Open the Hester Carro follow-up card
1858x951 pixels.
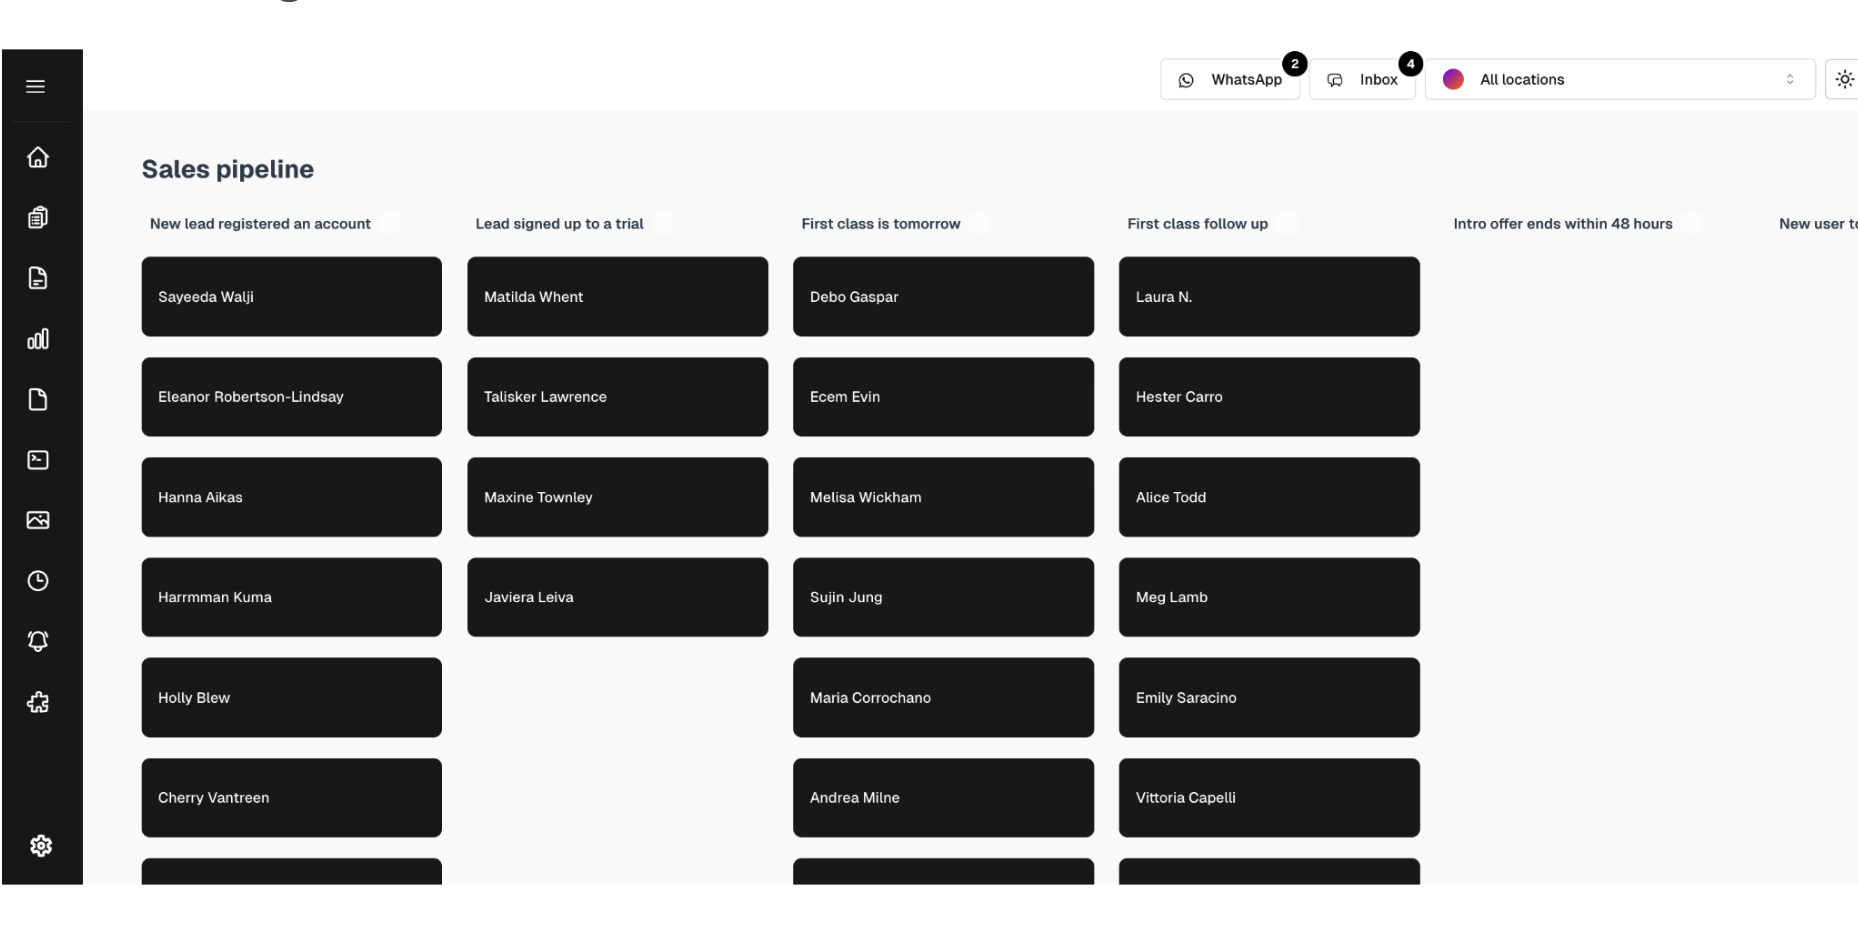pos(1269,397)
